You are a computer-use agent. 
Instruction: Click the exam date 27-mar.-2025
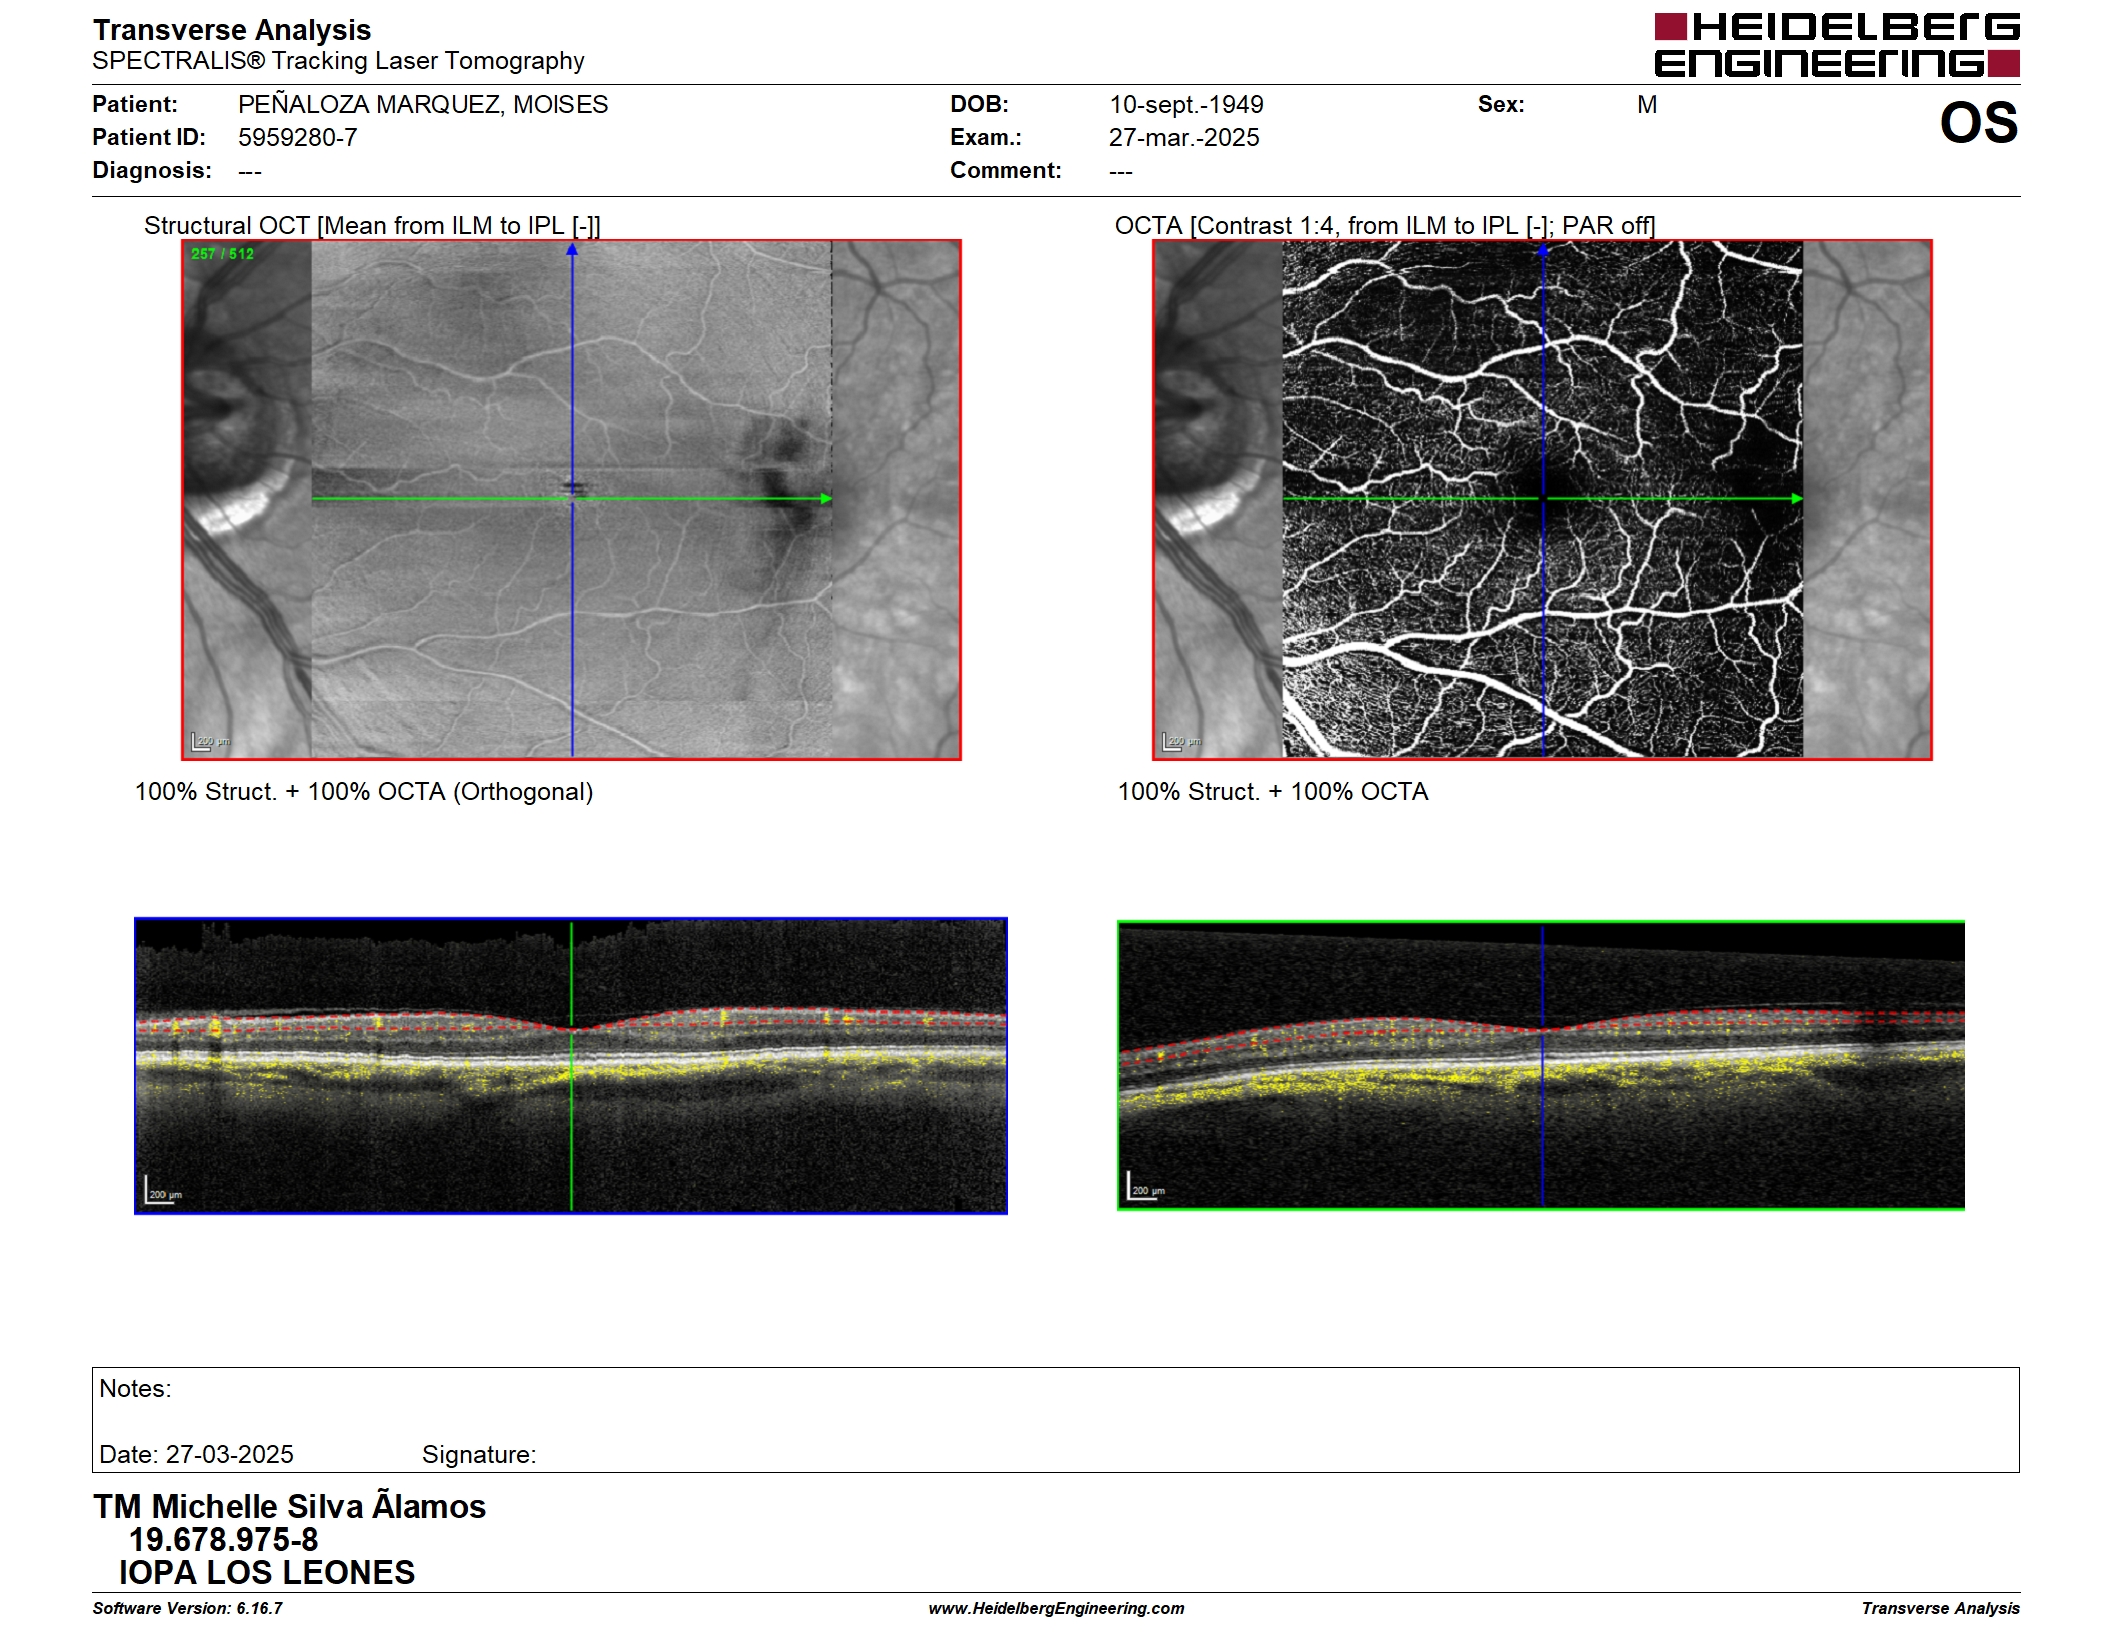(x=1184, y=137)
